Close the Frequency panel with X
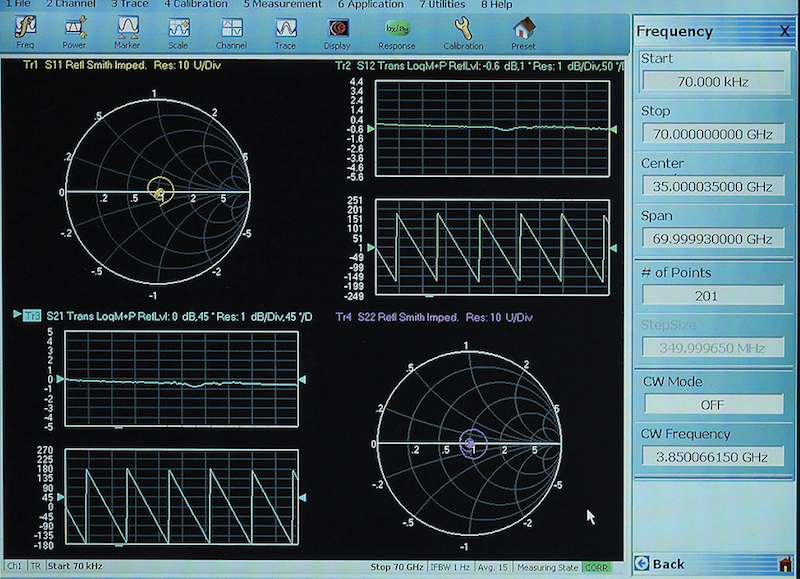800x579 pixels. click(784, 31)
